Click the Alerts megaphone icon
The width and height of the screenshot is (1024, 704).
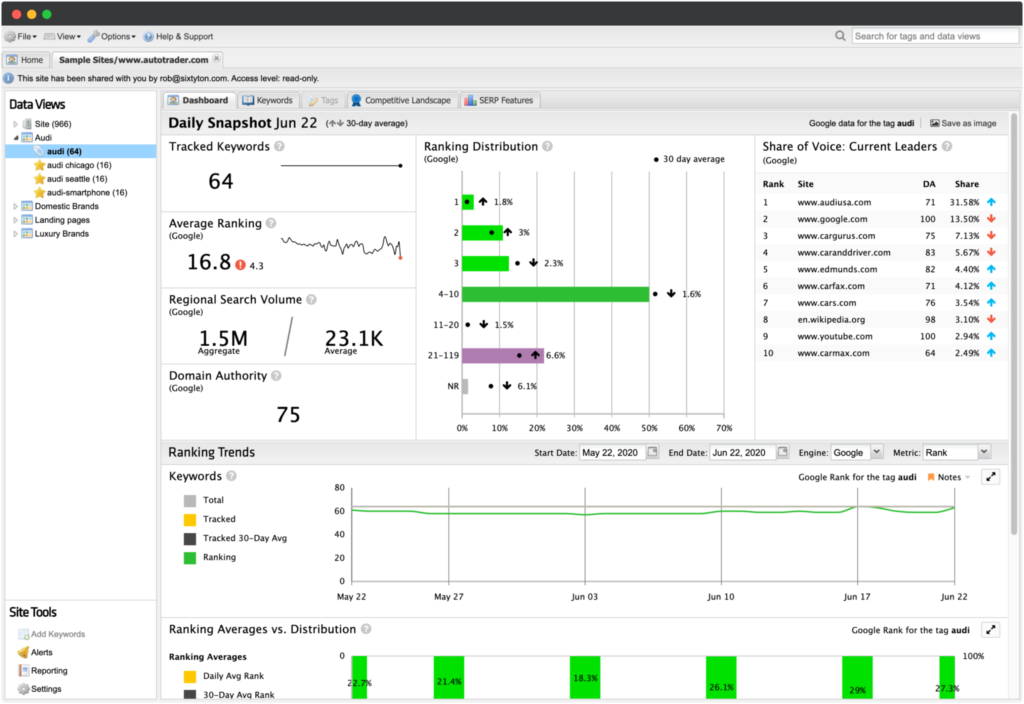(24, 652)
